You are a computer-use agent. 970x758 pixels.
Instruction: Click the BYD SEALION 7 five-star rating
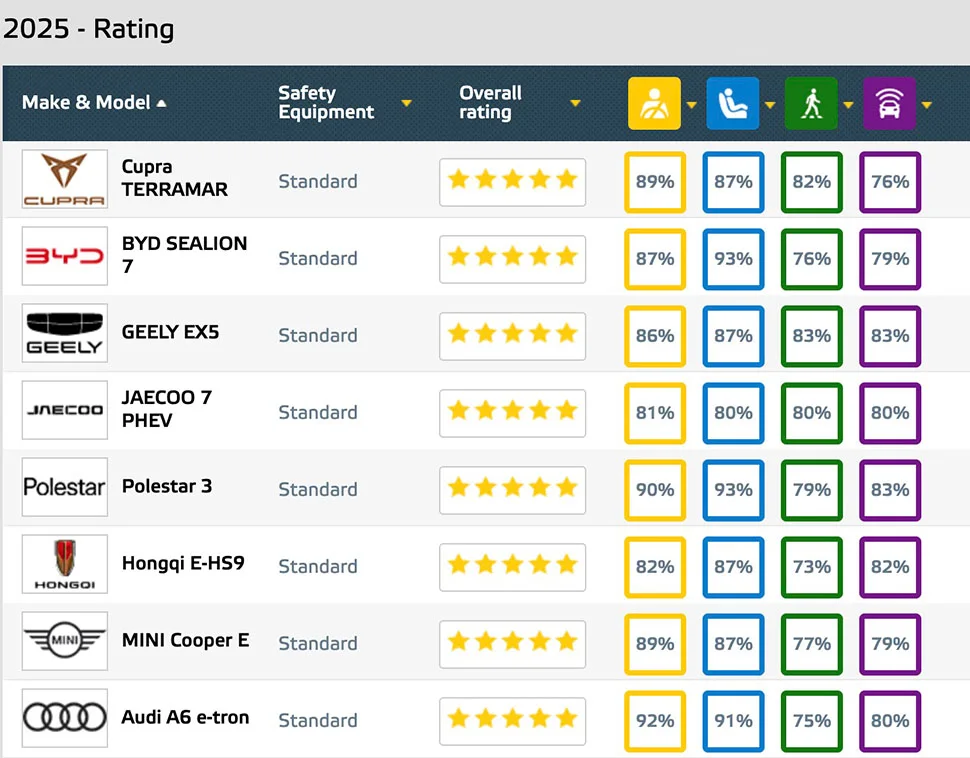tap(512, 259)
